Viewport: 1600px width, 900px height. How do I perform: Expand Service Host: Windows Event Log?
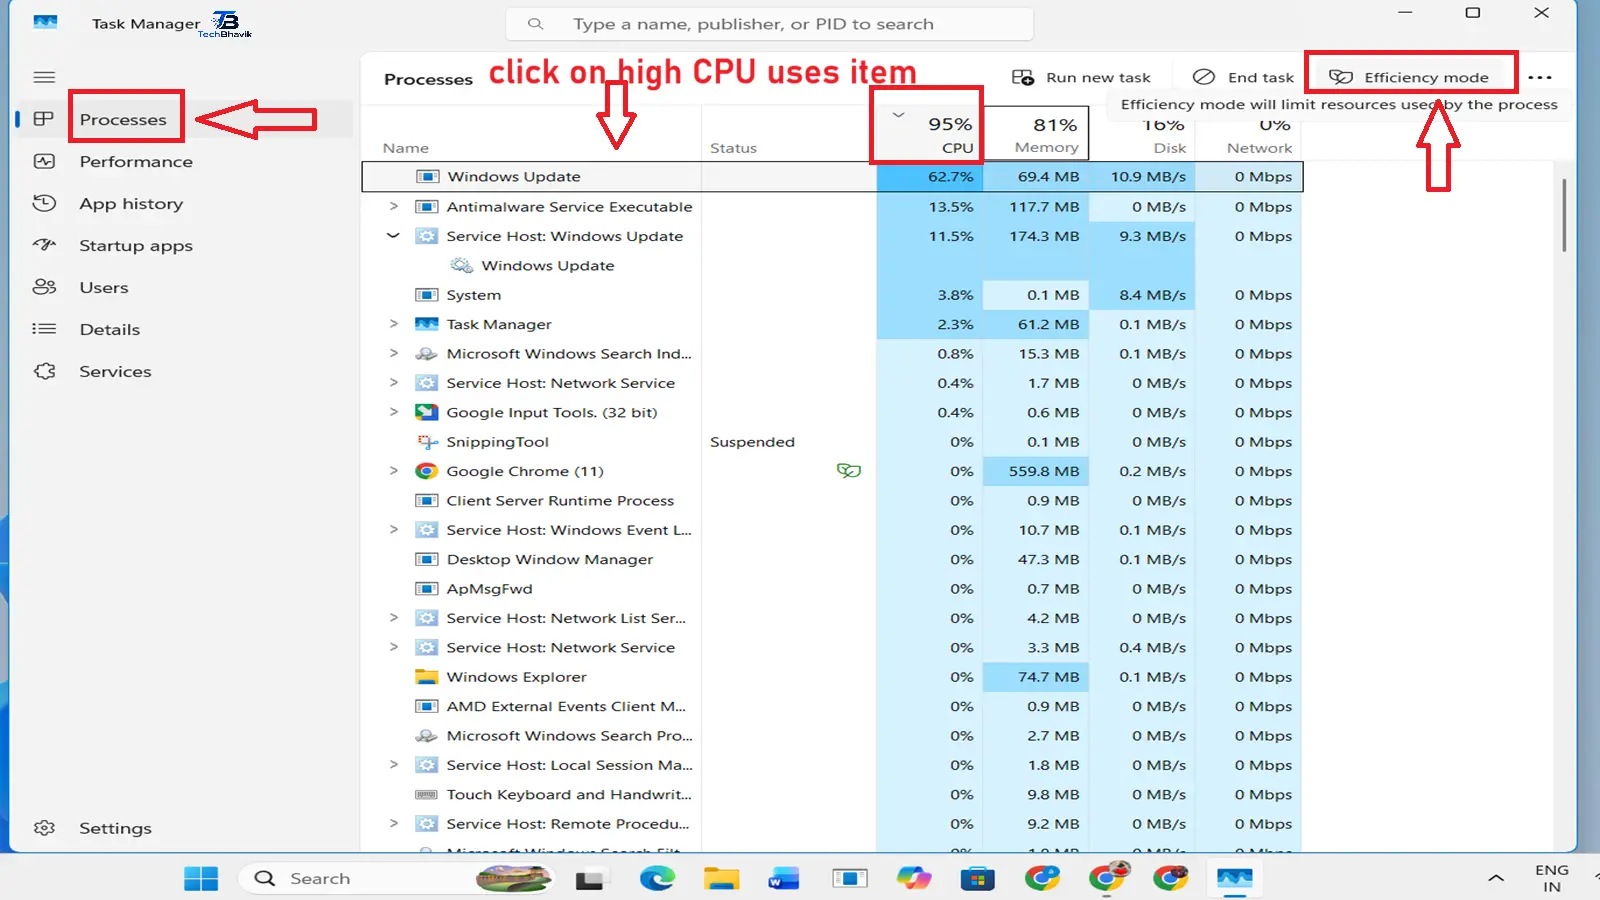[x=393, y=530]
